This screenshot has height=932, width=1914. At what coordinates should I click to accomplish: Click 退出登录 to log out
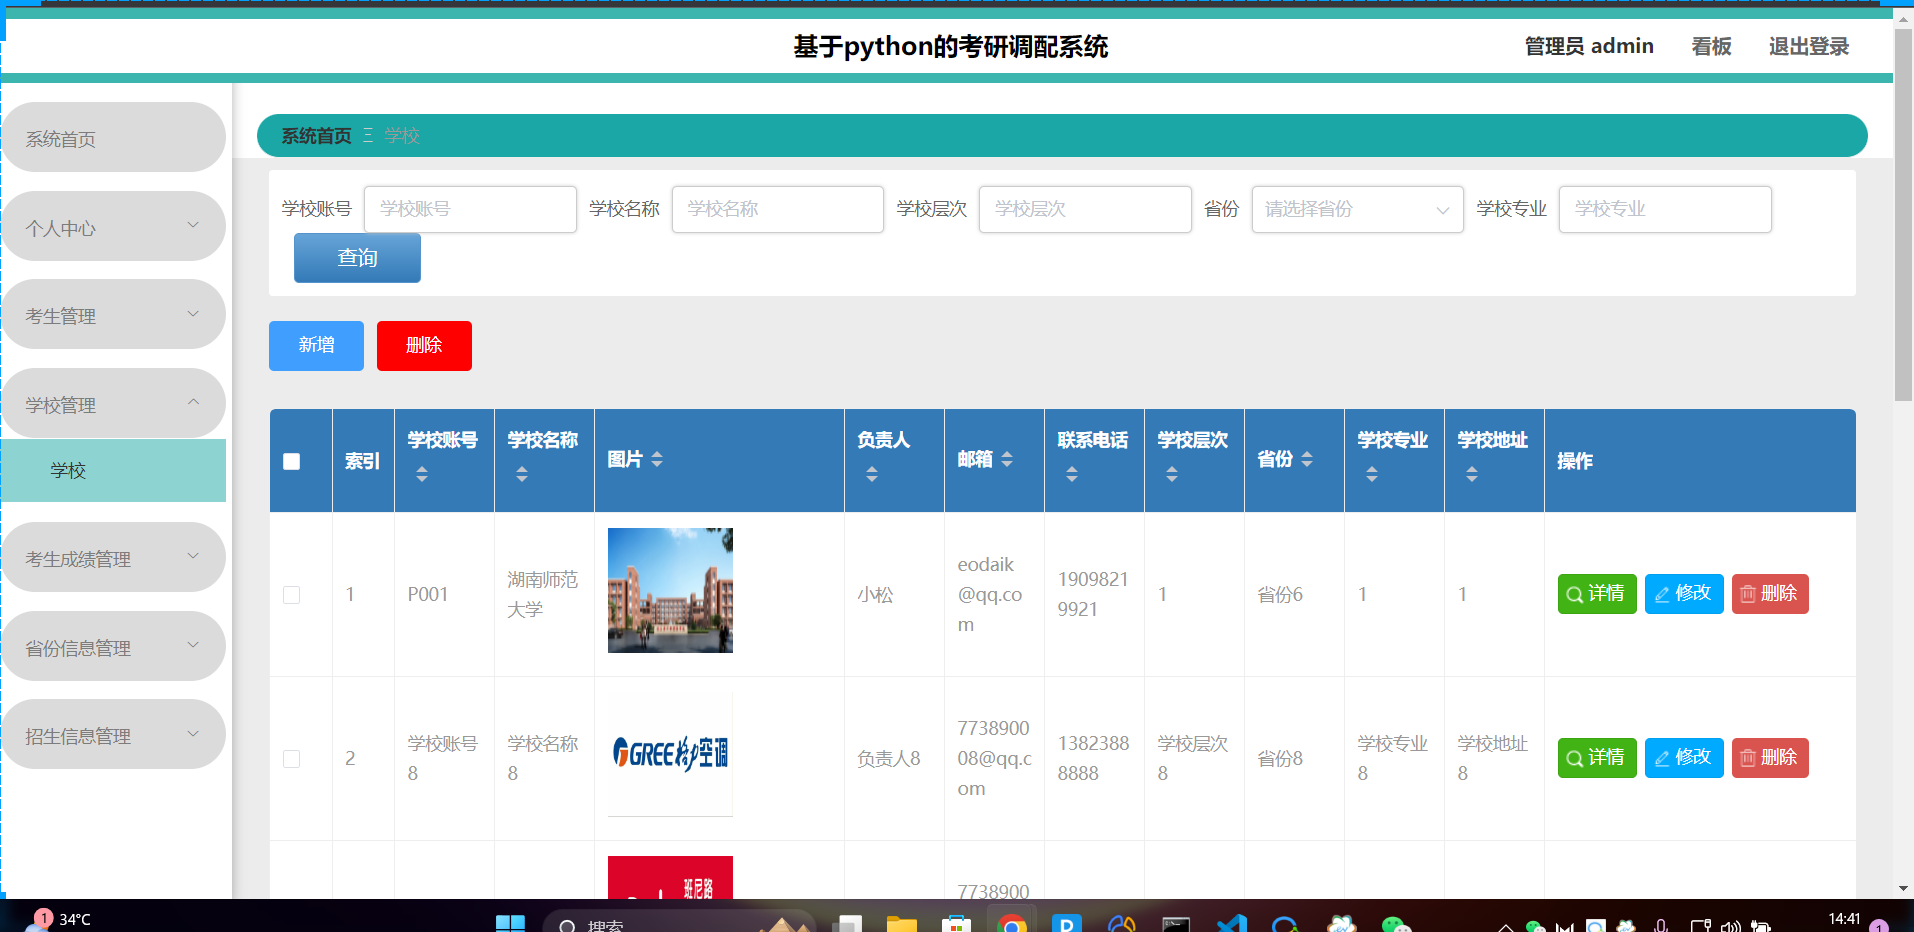(x=1808, y=46)
